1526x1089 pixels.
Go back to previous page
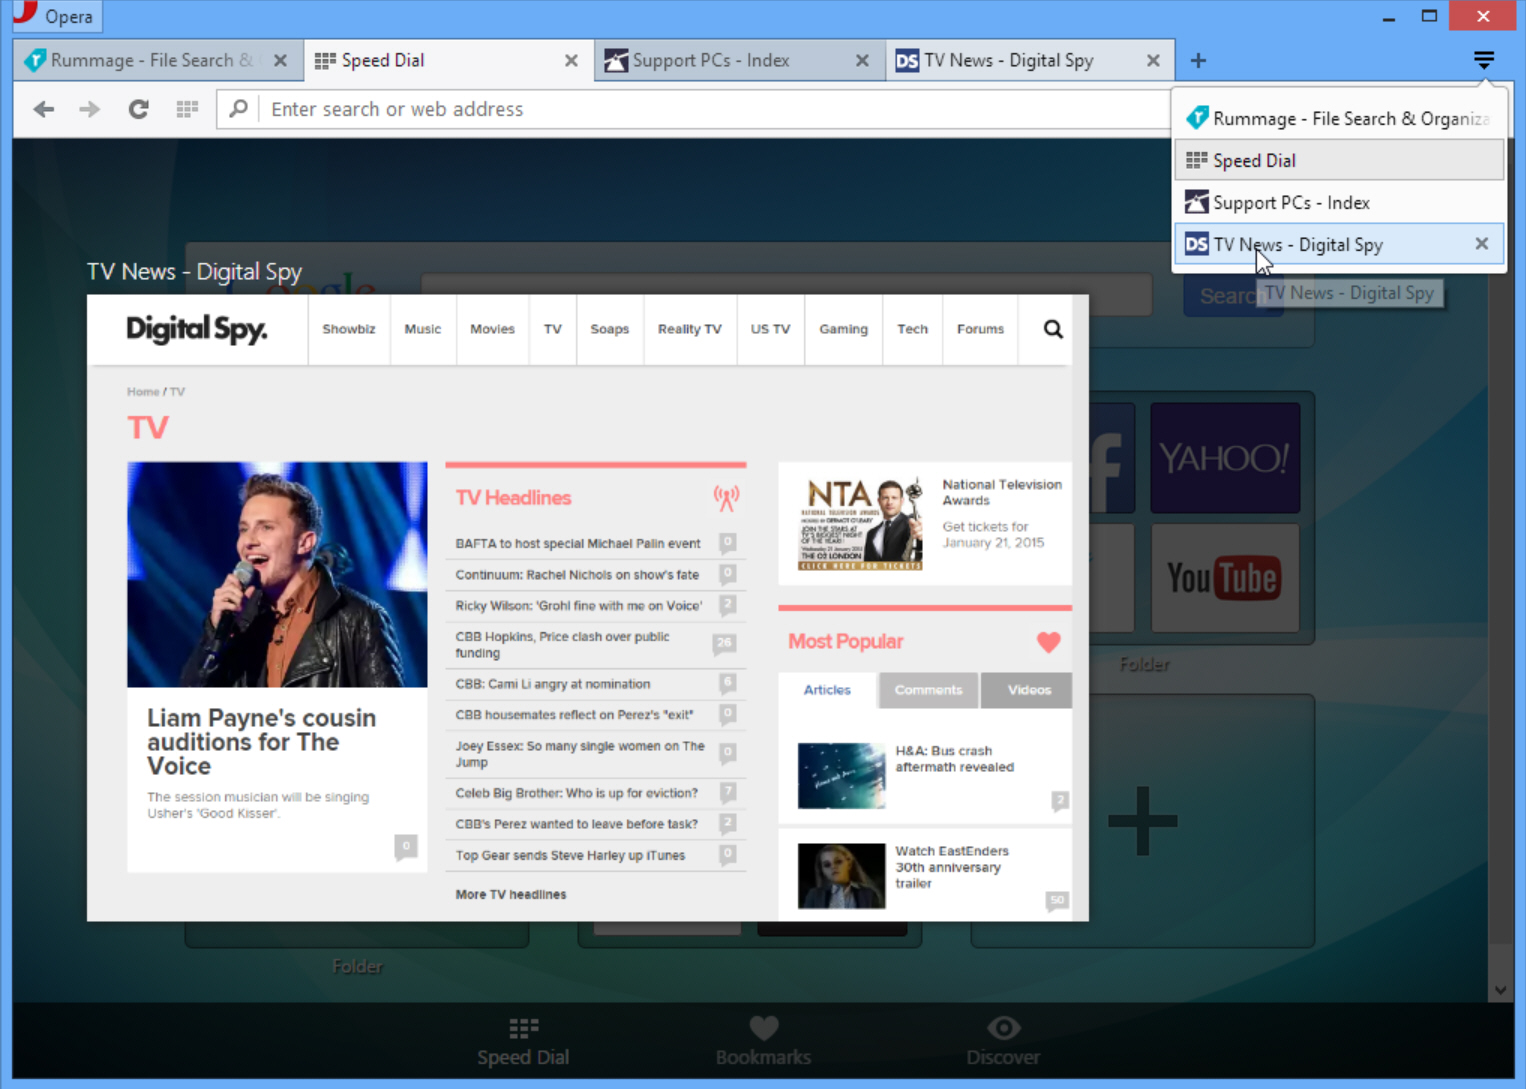click(43, 109)
